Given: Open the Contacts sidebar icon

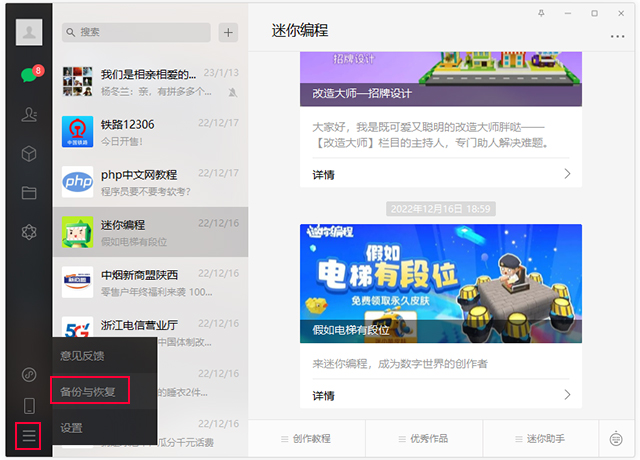Looking at the screenshot, I should [29, 115].
